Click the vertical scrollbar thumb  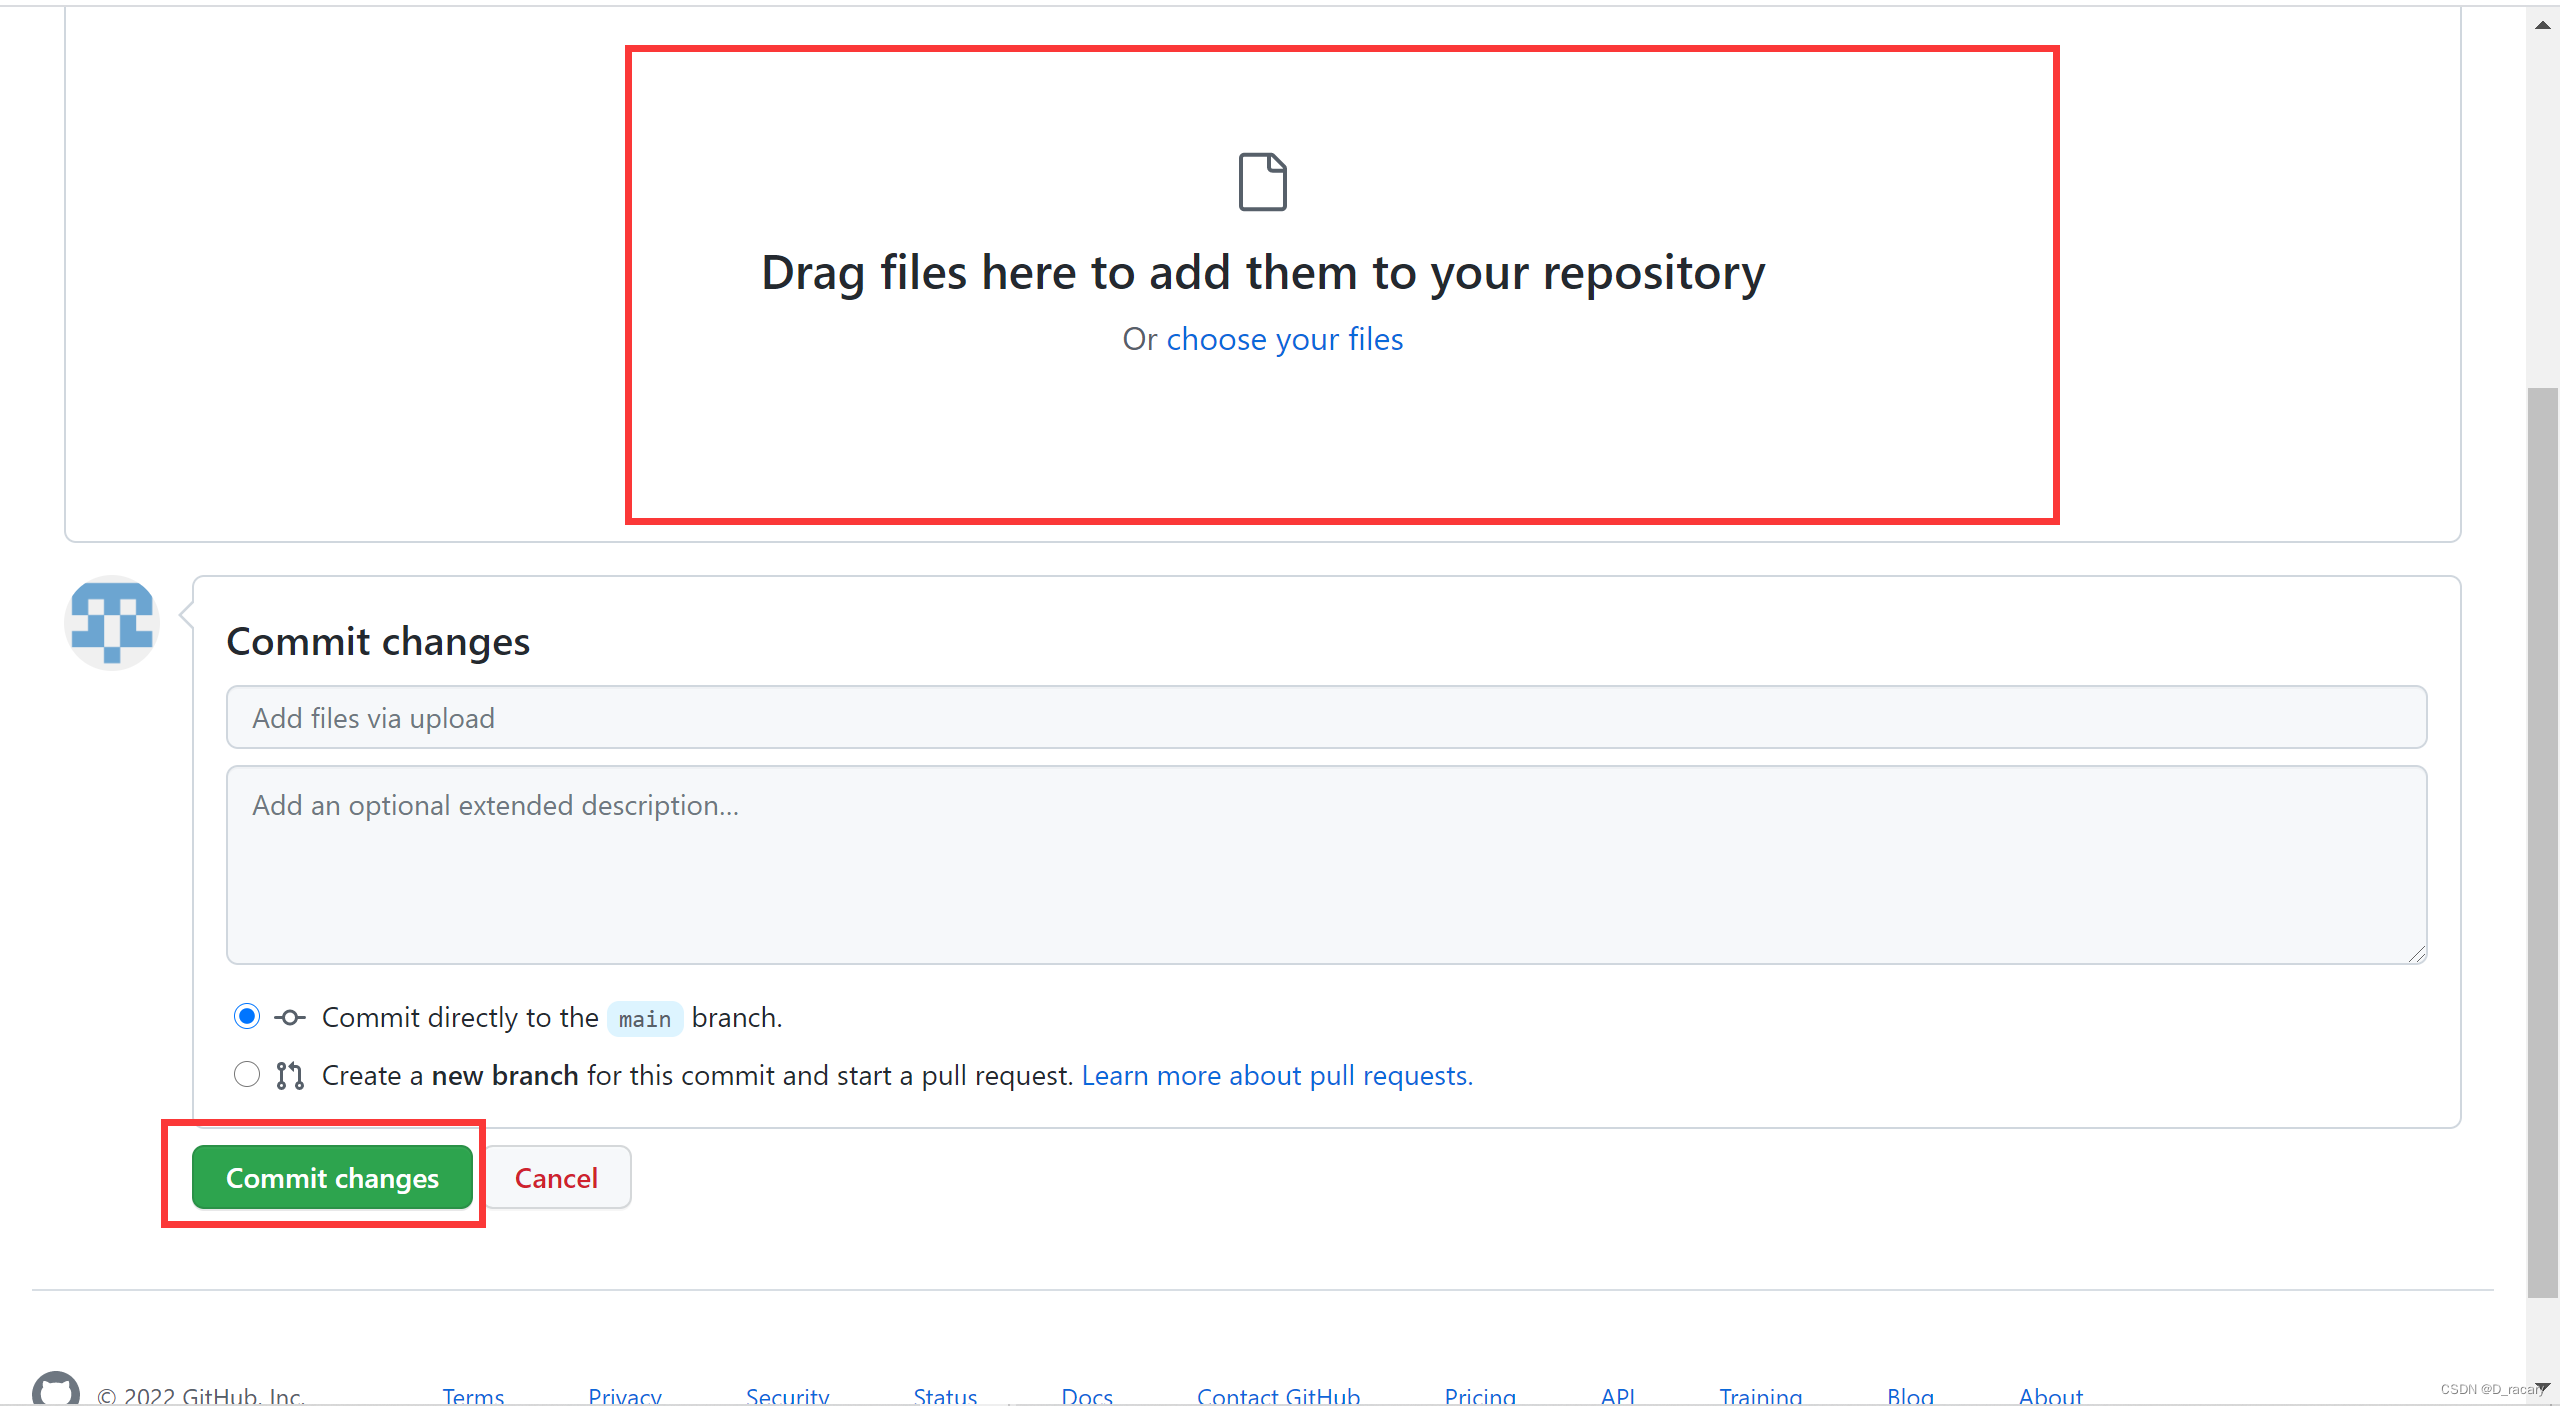(x=2542, y=842)
